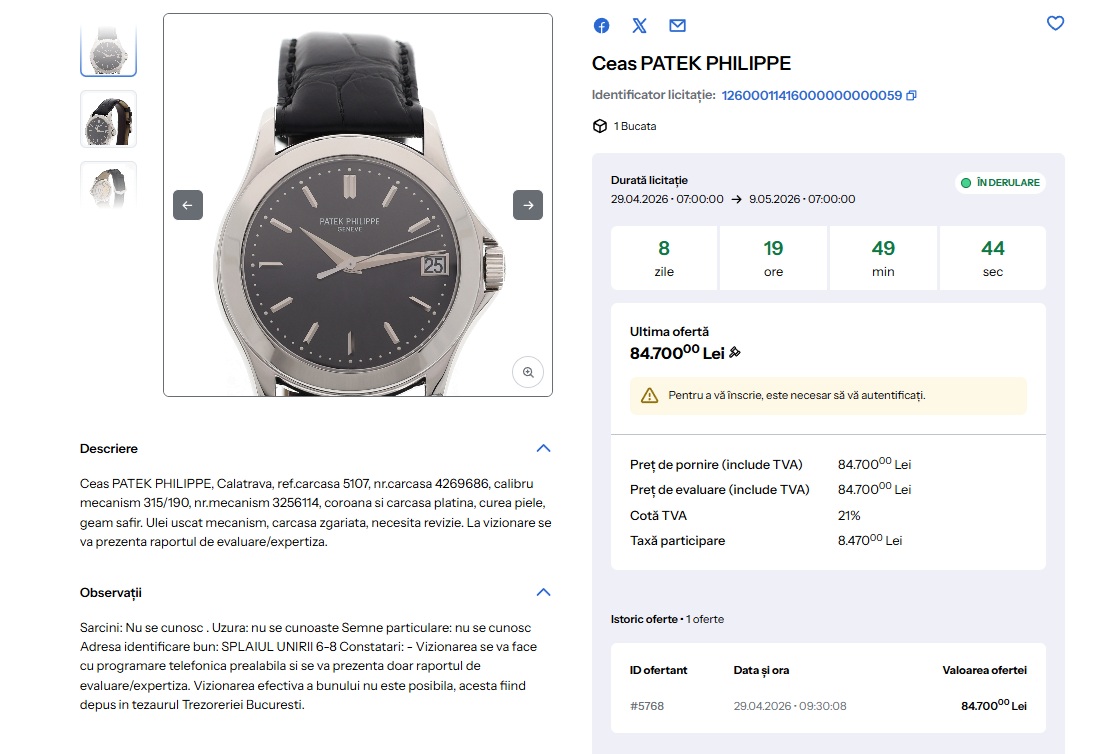Viewport: 1120px width, 754px height.
Task: Open the auction identifier link
Action: 811,96
